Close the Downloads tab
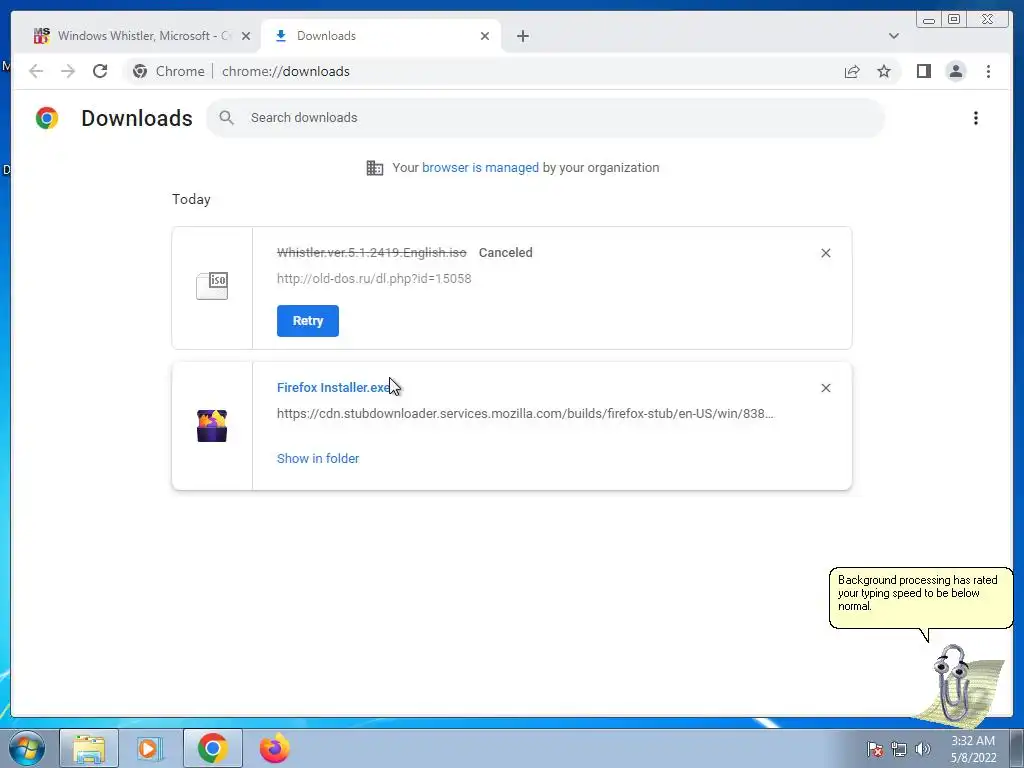1024x768 pixels. pyautogui.click(x=485, y=36)
